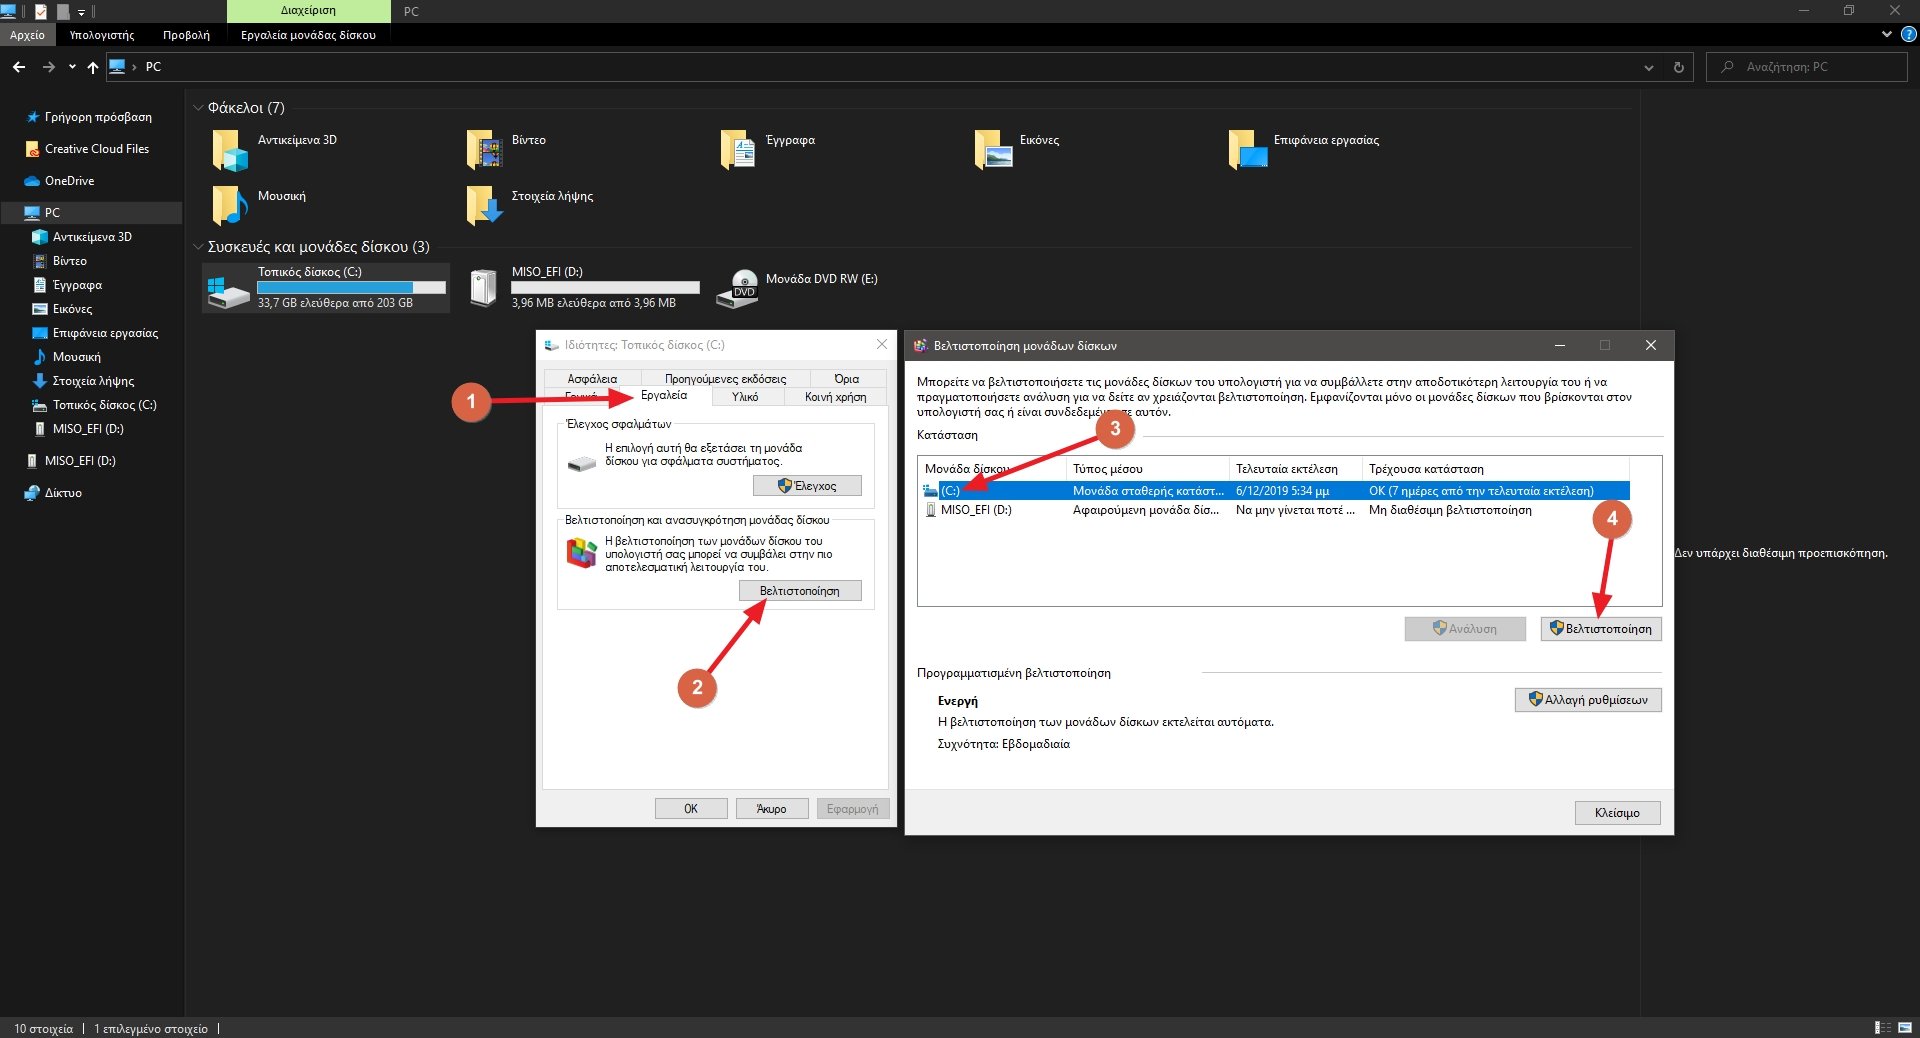Open the address bar history dropdown
This screenshot has height=1038, width=1920.
click(1648, 67)
